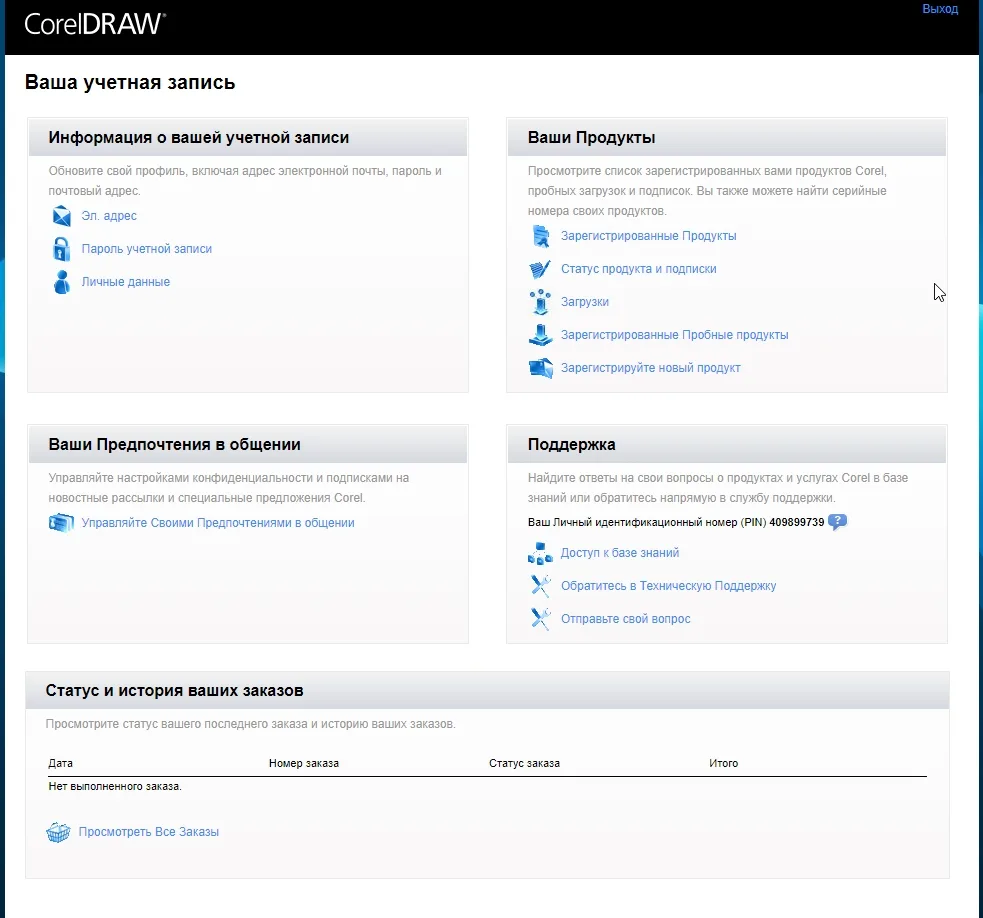Click the checkmark icon beside Статус продукта

pos(541,269)
